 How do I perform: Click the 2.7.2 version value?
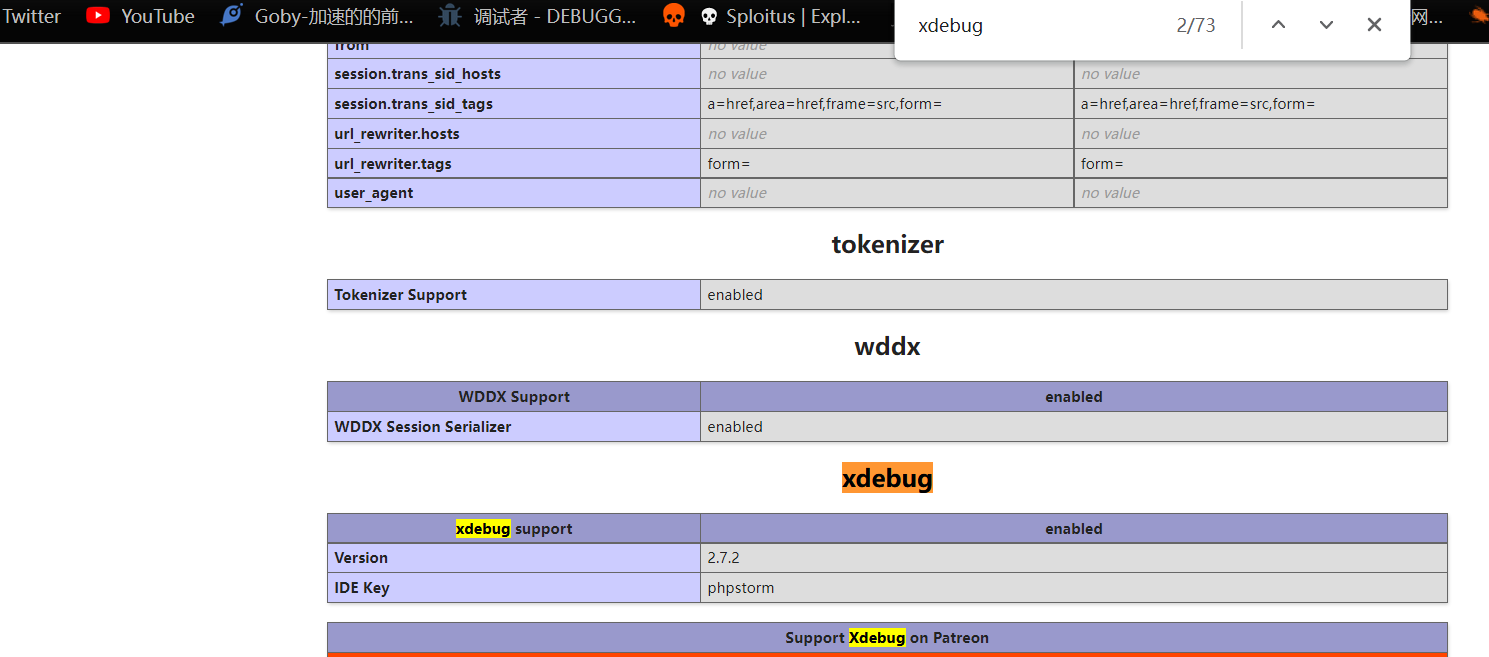click(723, 558)
